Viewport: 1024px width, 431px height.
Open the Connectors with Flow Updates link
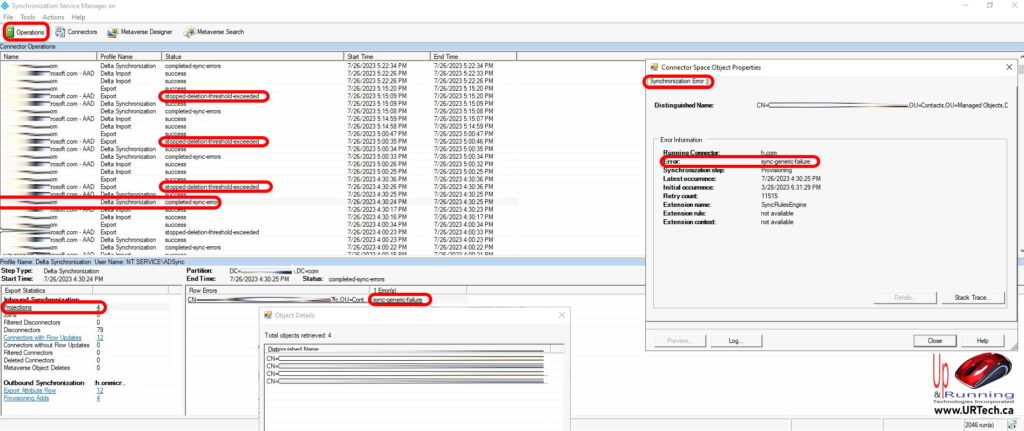pos(44,337)
